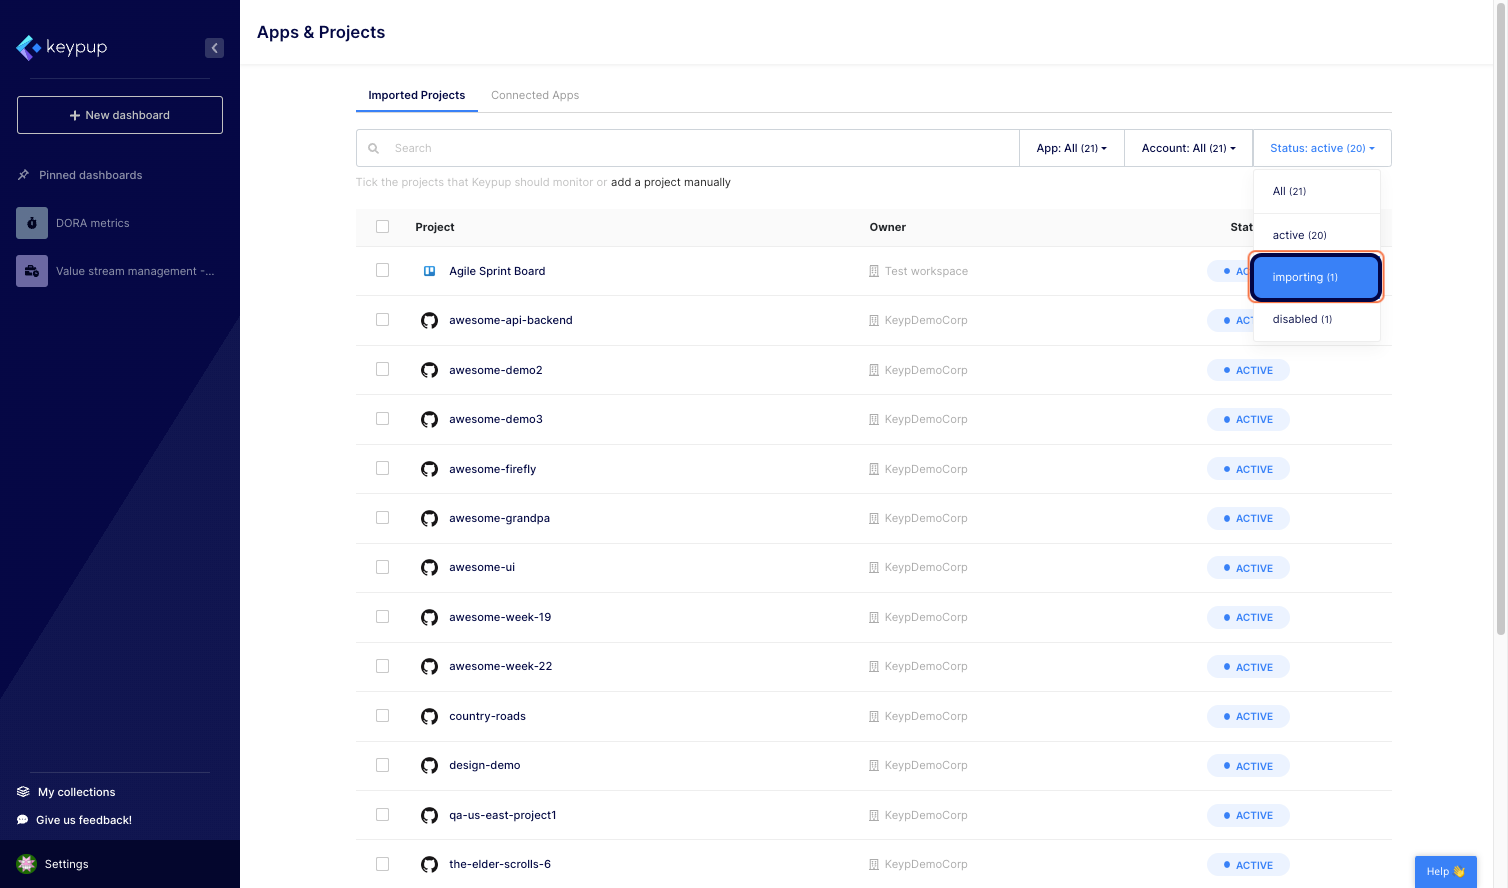
Task: Click the search magnifier icon in the search bar
Action: click(x=373, y=147)
